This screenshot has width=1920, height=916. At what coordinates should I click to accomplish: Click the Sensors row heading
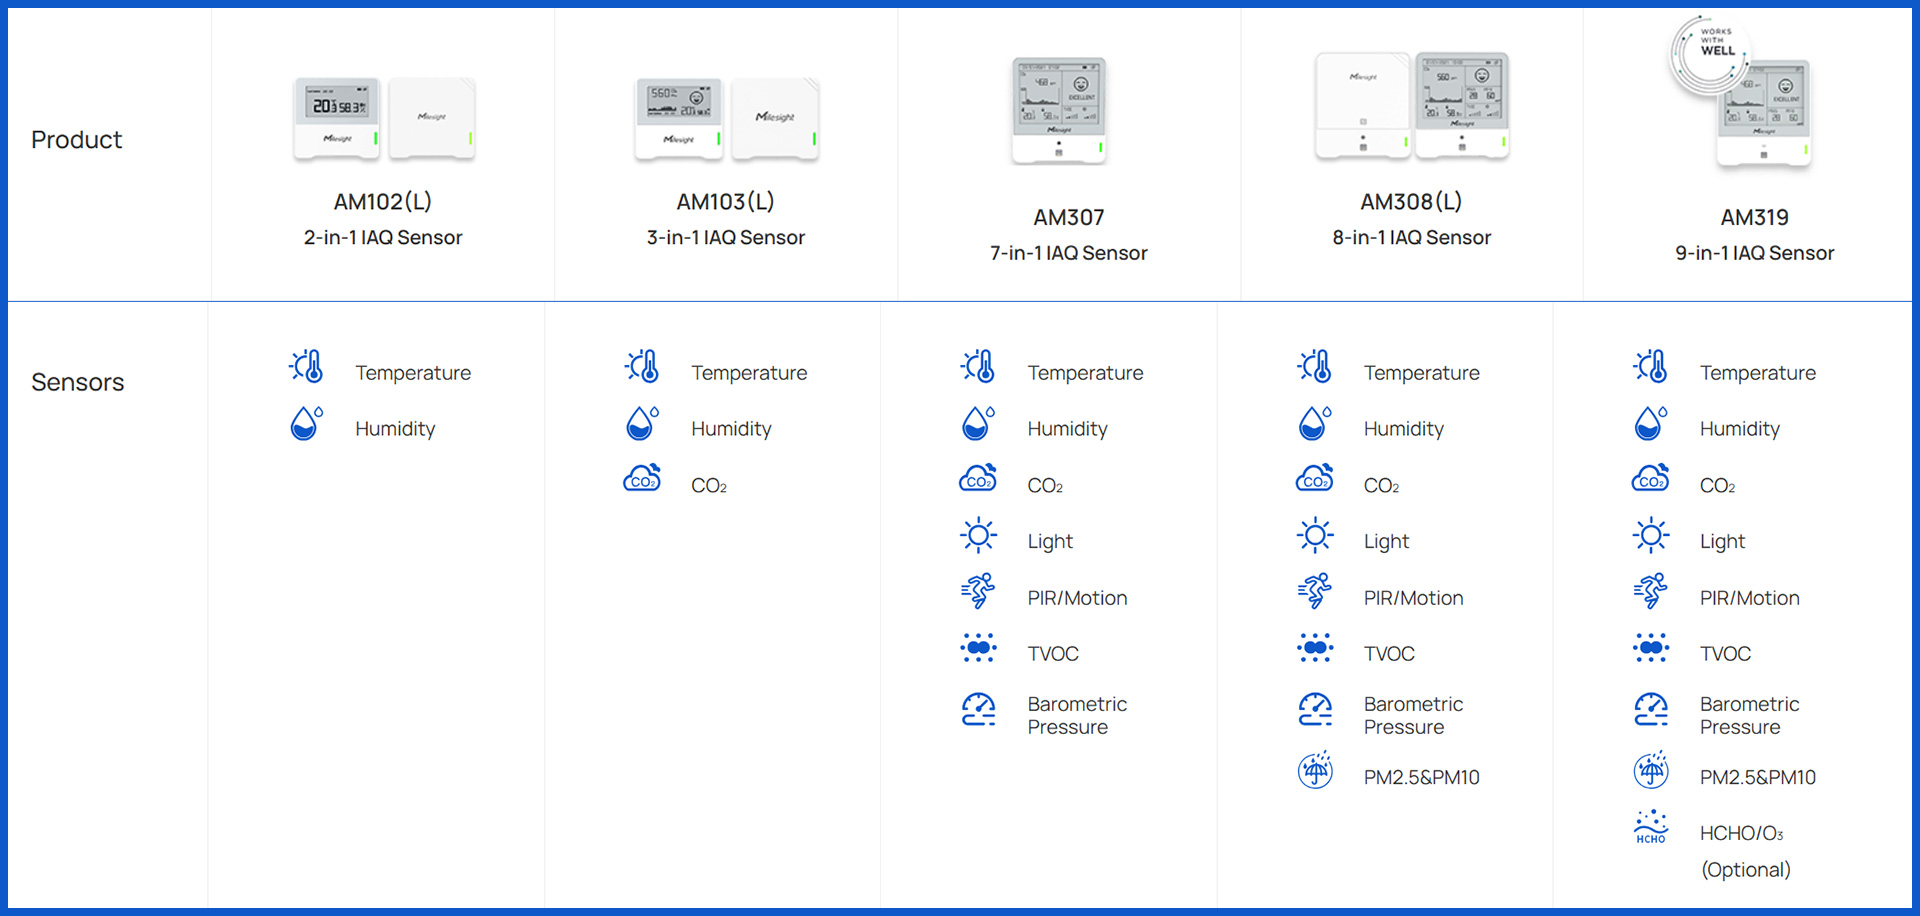point(78,382)
